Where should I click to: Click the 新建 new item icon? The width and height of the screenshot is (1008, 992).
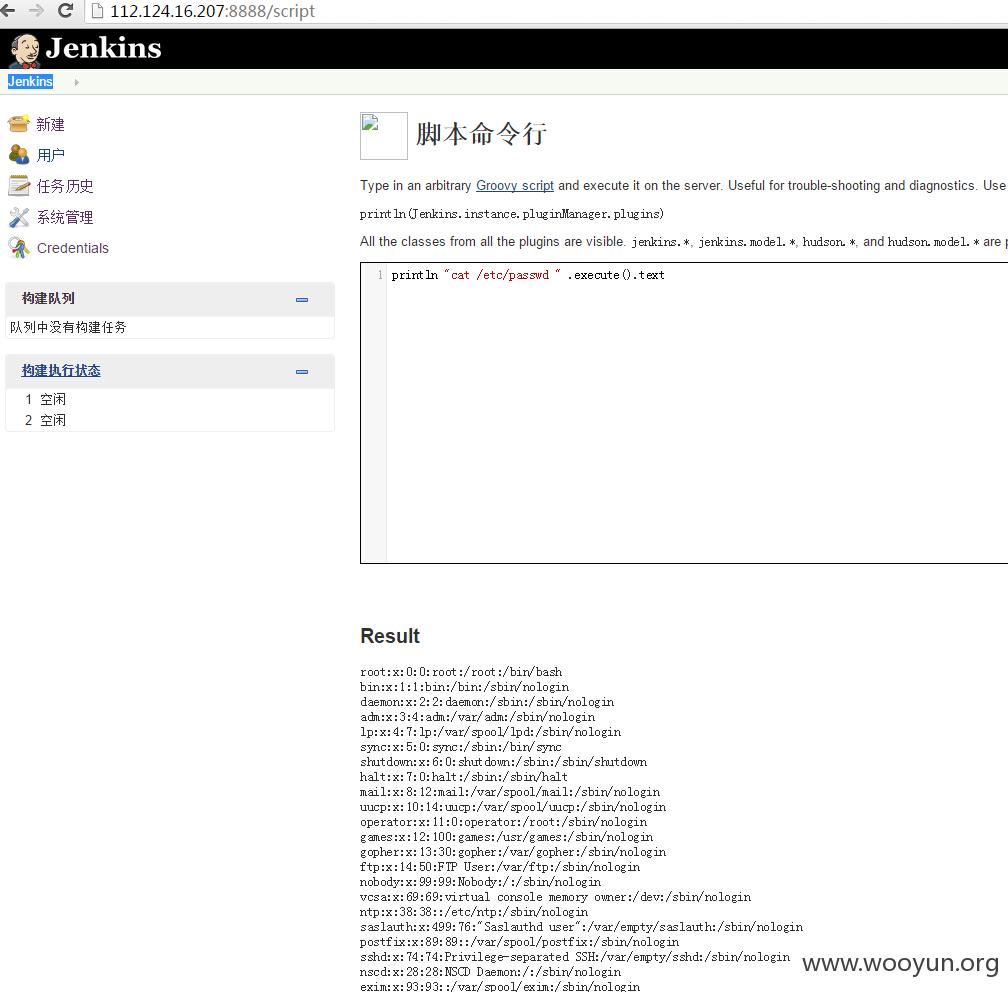coord(19,123)
